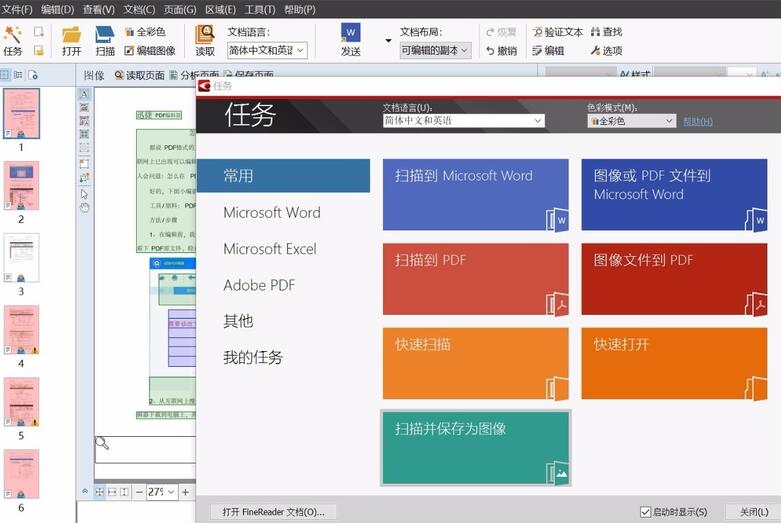Click 打开 FineReader 文档 button
This screenshot has width=781, height=523.
[273, 512]
